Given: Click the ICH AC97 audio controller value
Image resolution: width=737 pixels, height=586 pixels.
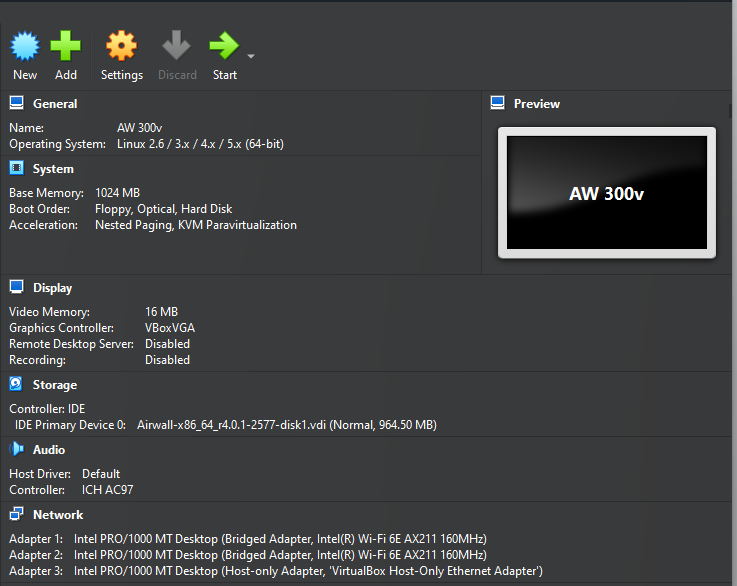Looking at the screenshot, I should [x=108, y=490].
